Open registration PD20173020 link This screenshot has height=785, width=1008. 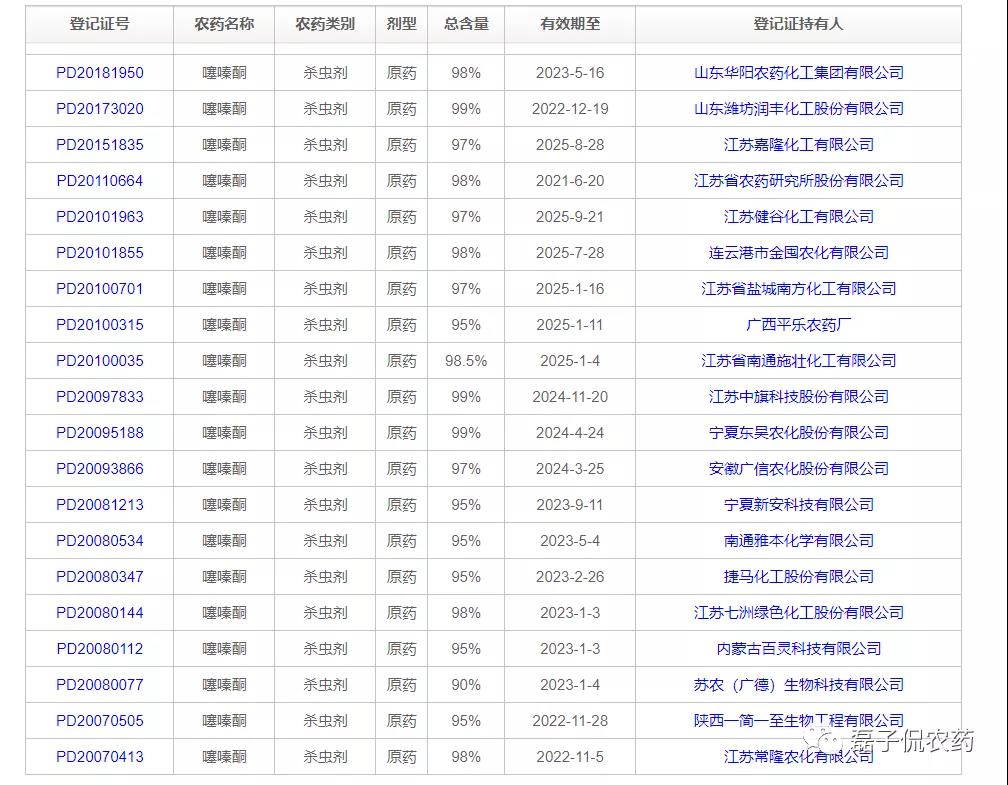[100, 109]
